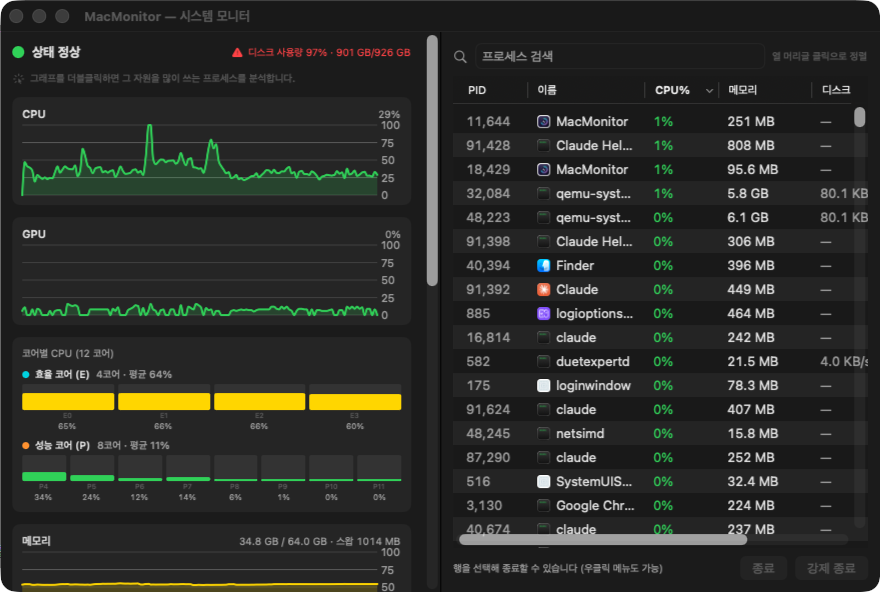
Task: Click the netsimd process icon
Action: point(543,434)
